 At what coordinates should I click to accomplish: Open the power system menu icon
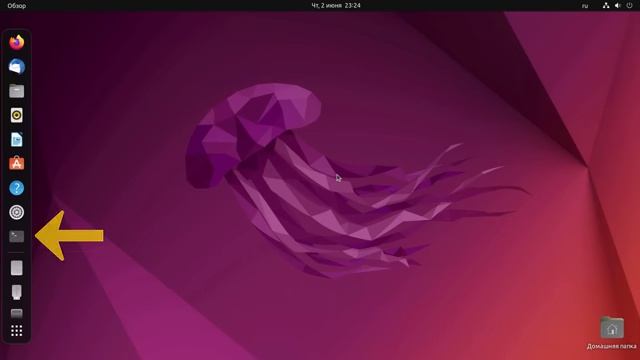pos(629,5)
